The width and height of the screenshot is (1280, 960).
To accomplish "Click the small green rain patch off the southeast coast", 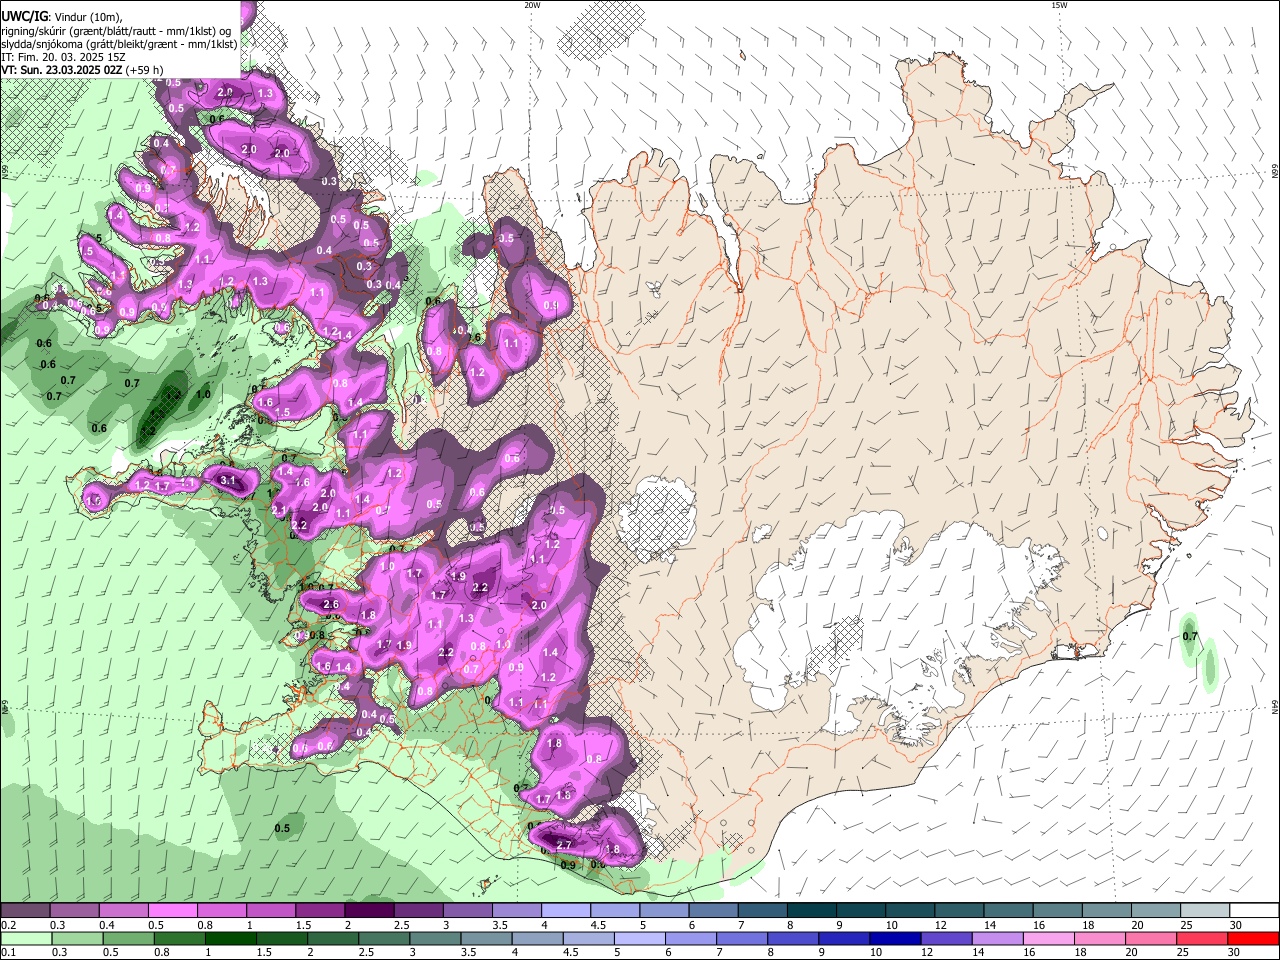I will 1210,665.
